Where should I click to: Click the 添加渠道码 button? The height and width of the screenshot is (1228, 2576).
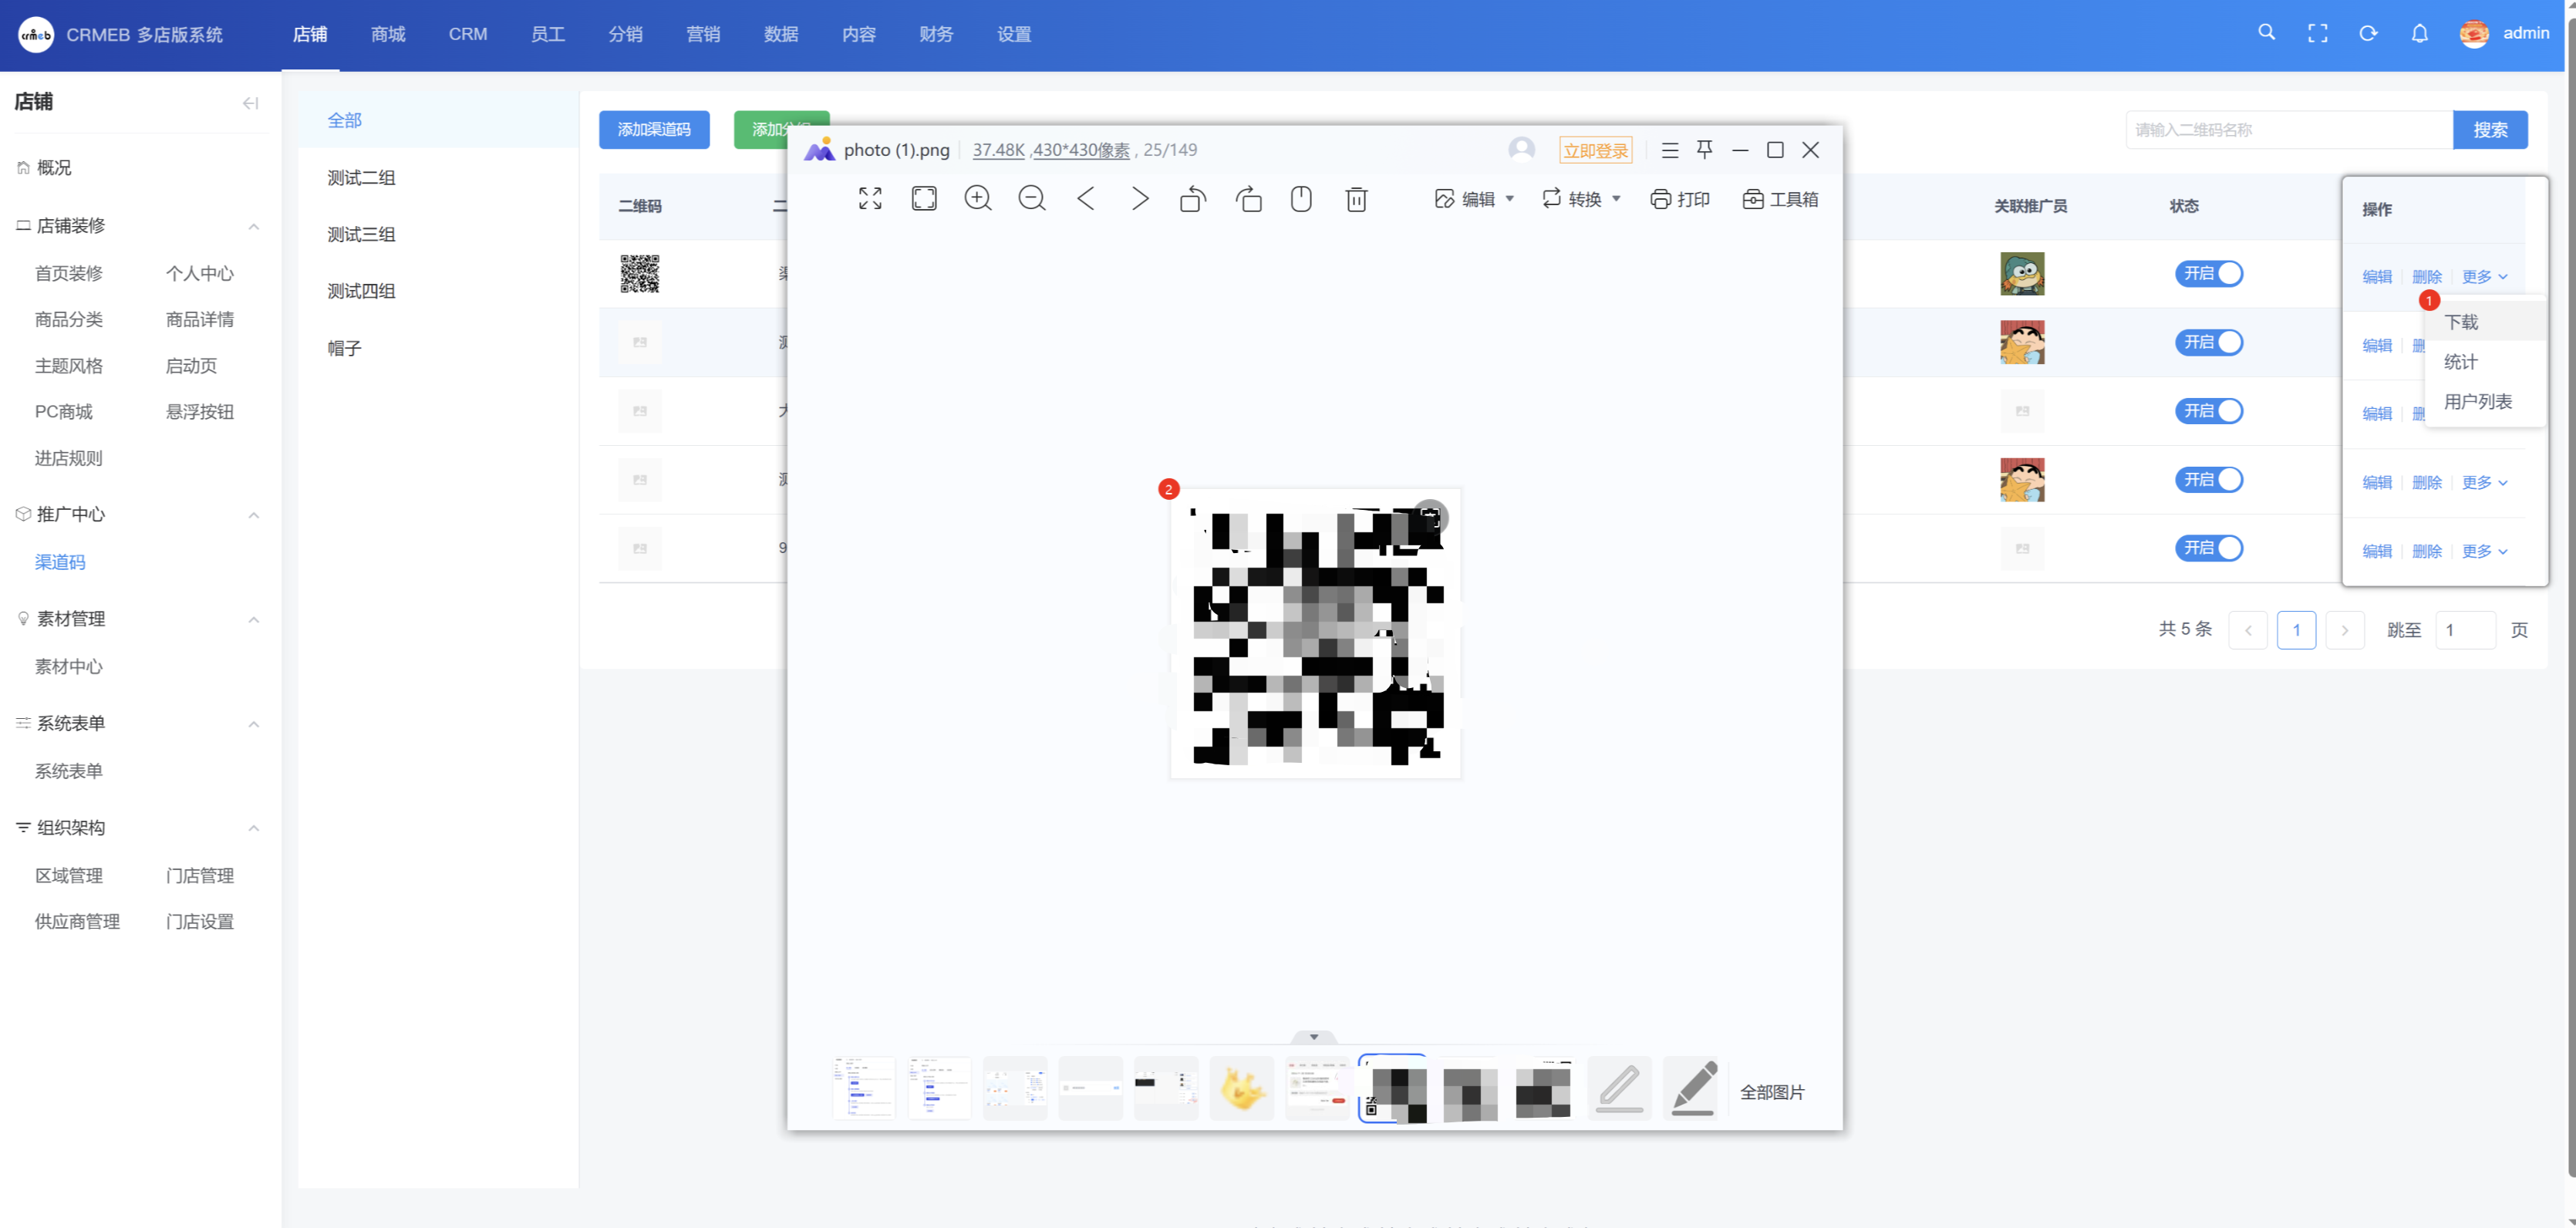click(x=654, y=130)
